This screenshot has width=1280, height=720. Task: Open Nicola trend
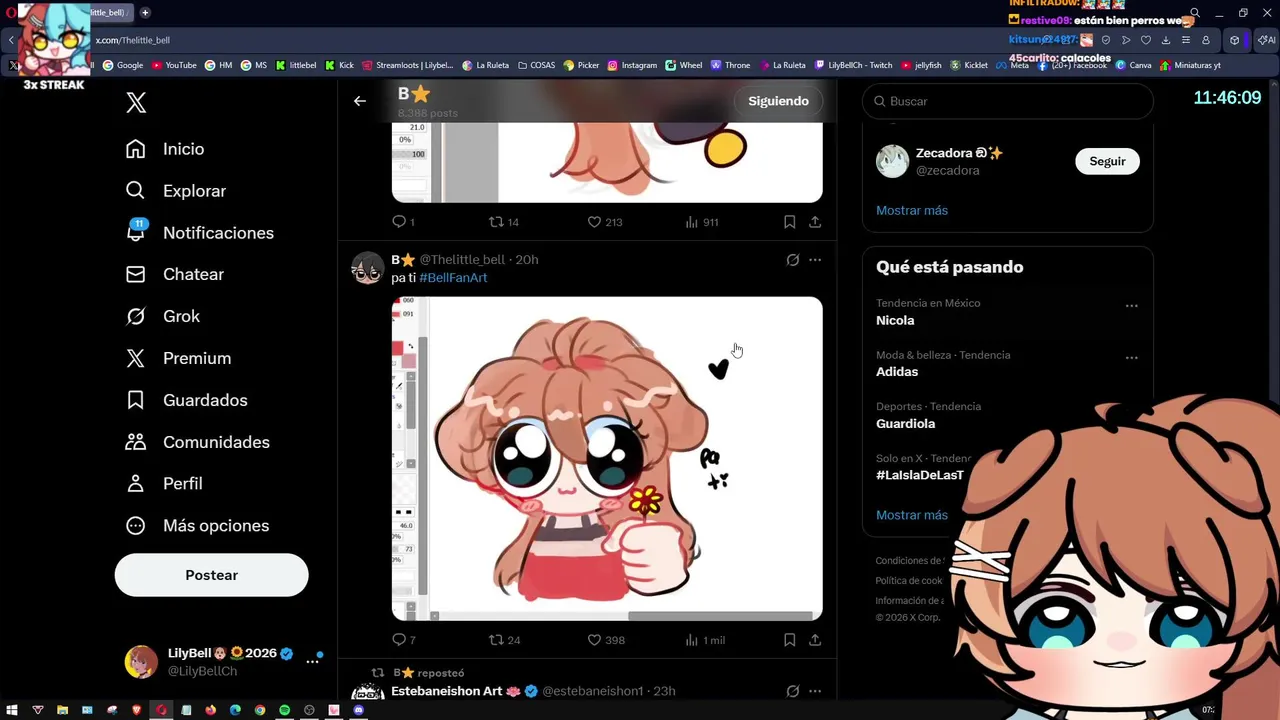coord(895,321)
